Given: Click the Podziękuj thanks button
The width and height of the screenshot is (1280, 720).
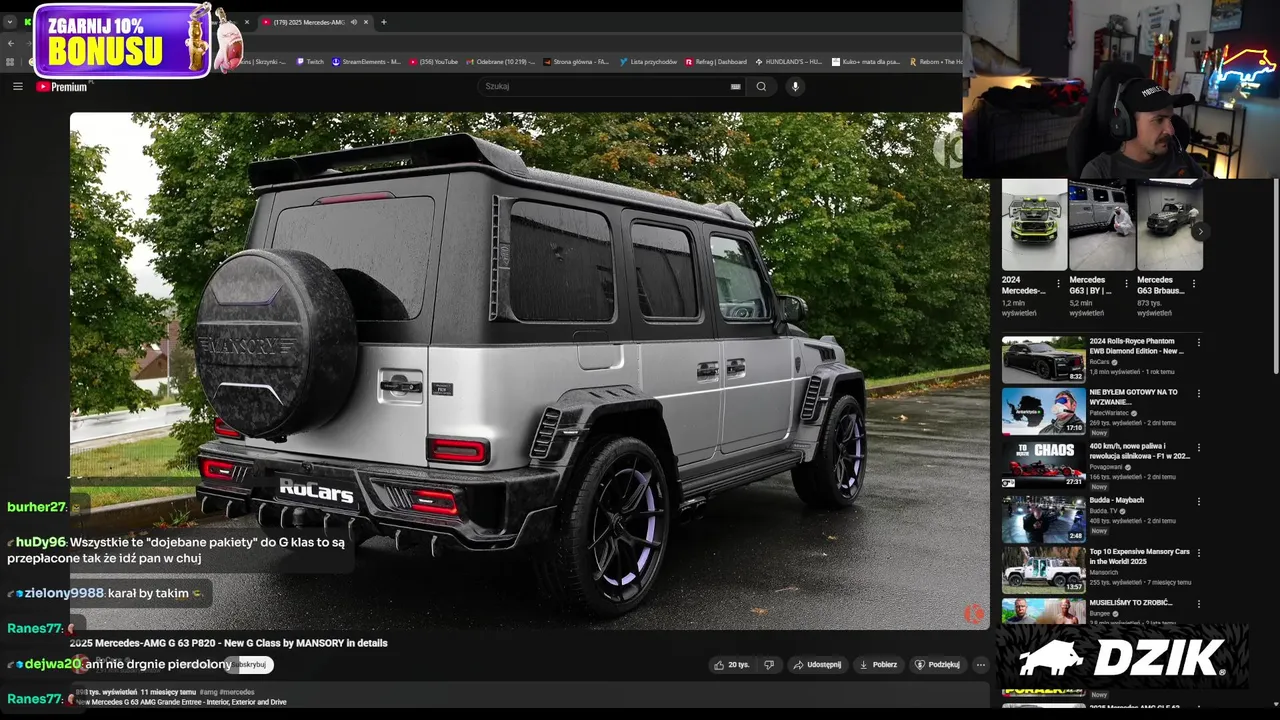Looking at the screenshot, I should [x=937, y=664].
